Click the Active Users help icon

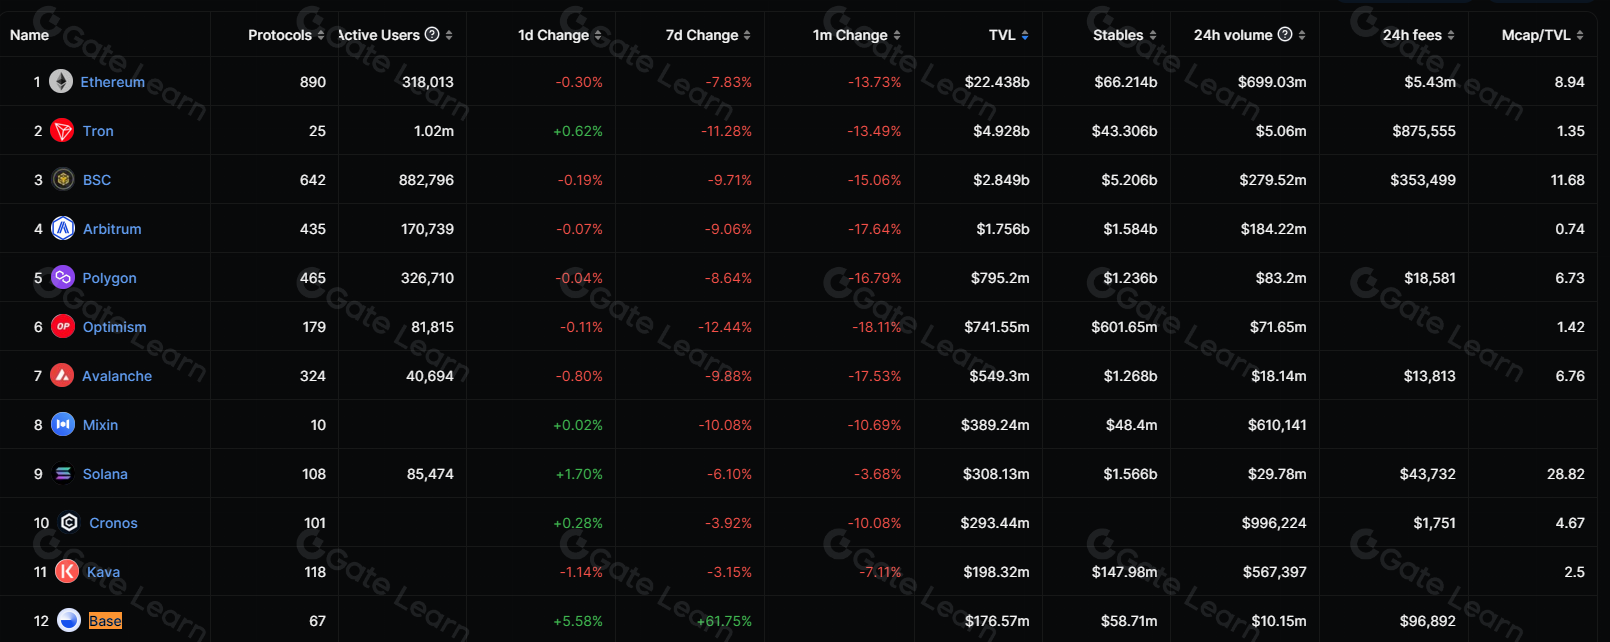pyautogui.click(x=432, y=35)
